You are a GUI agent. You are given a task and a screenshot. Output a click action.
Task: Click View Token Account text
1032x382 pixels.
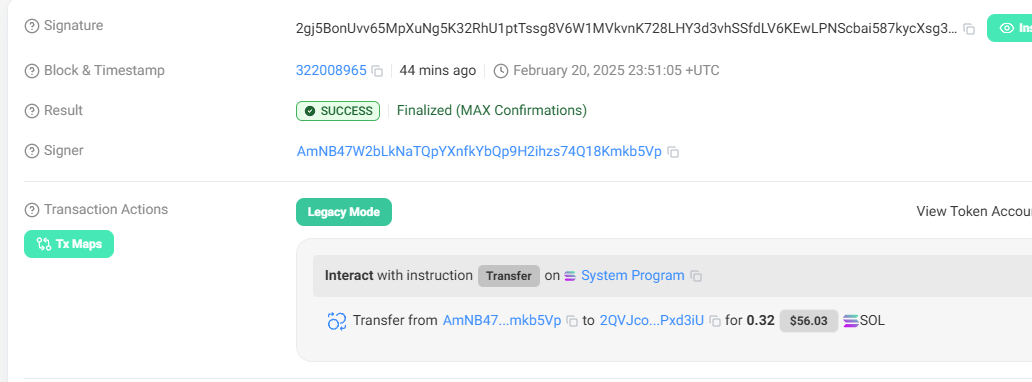pos(974,211)
